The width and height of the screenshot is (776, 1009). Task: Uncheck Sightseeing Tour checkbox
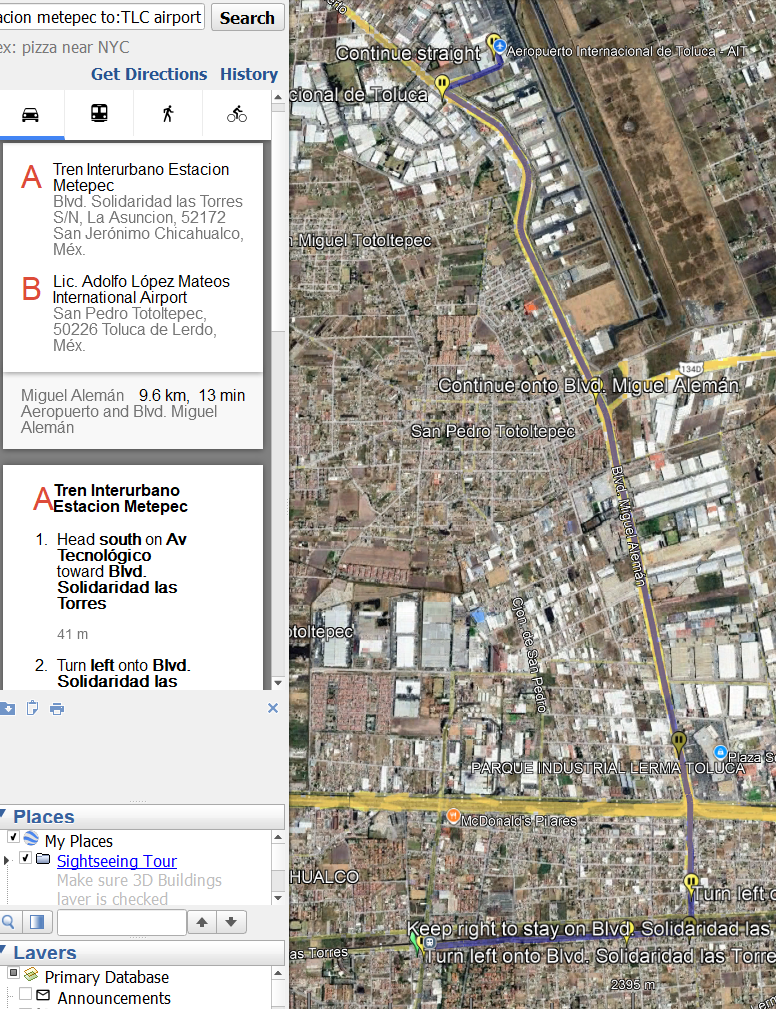coord(25,858)
